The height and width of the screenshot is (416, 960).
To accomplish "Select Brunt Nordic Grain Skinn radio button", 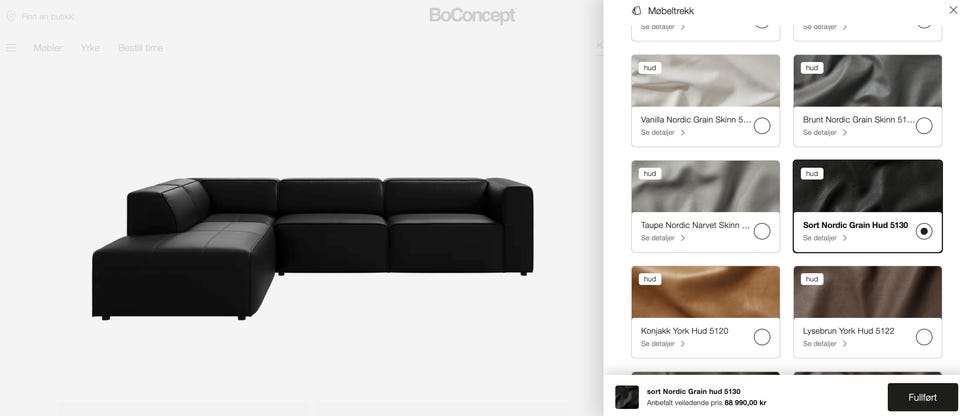I will pos(924,126).
